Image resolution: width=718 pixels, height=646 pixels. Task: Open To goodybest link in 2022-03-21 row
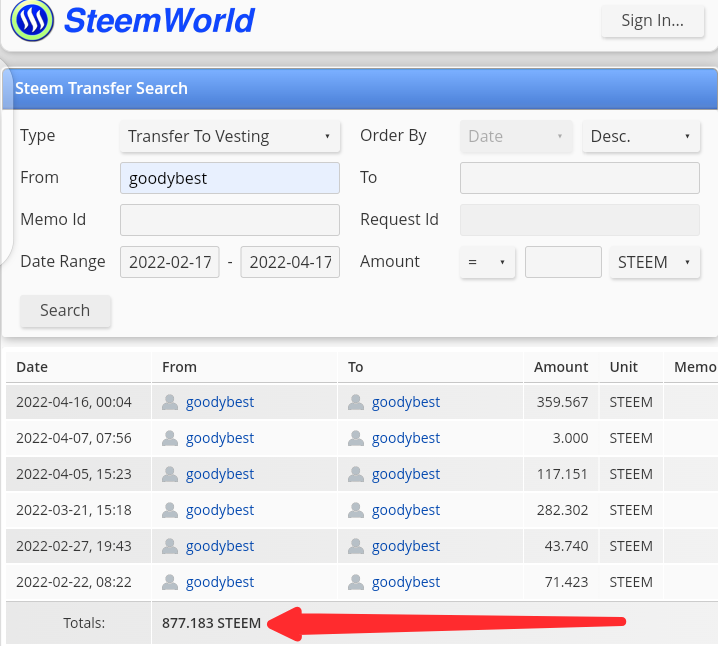pyautogui.click(x=406, y=510)
